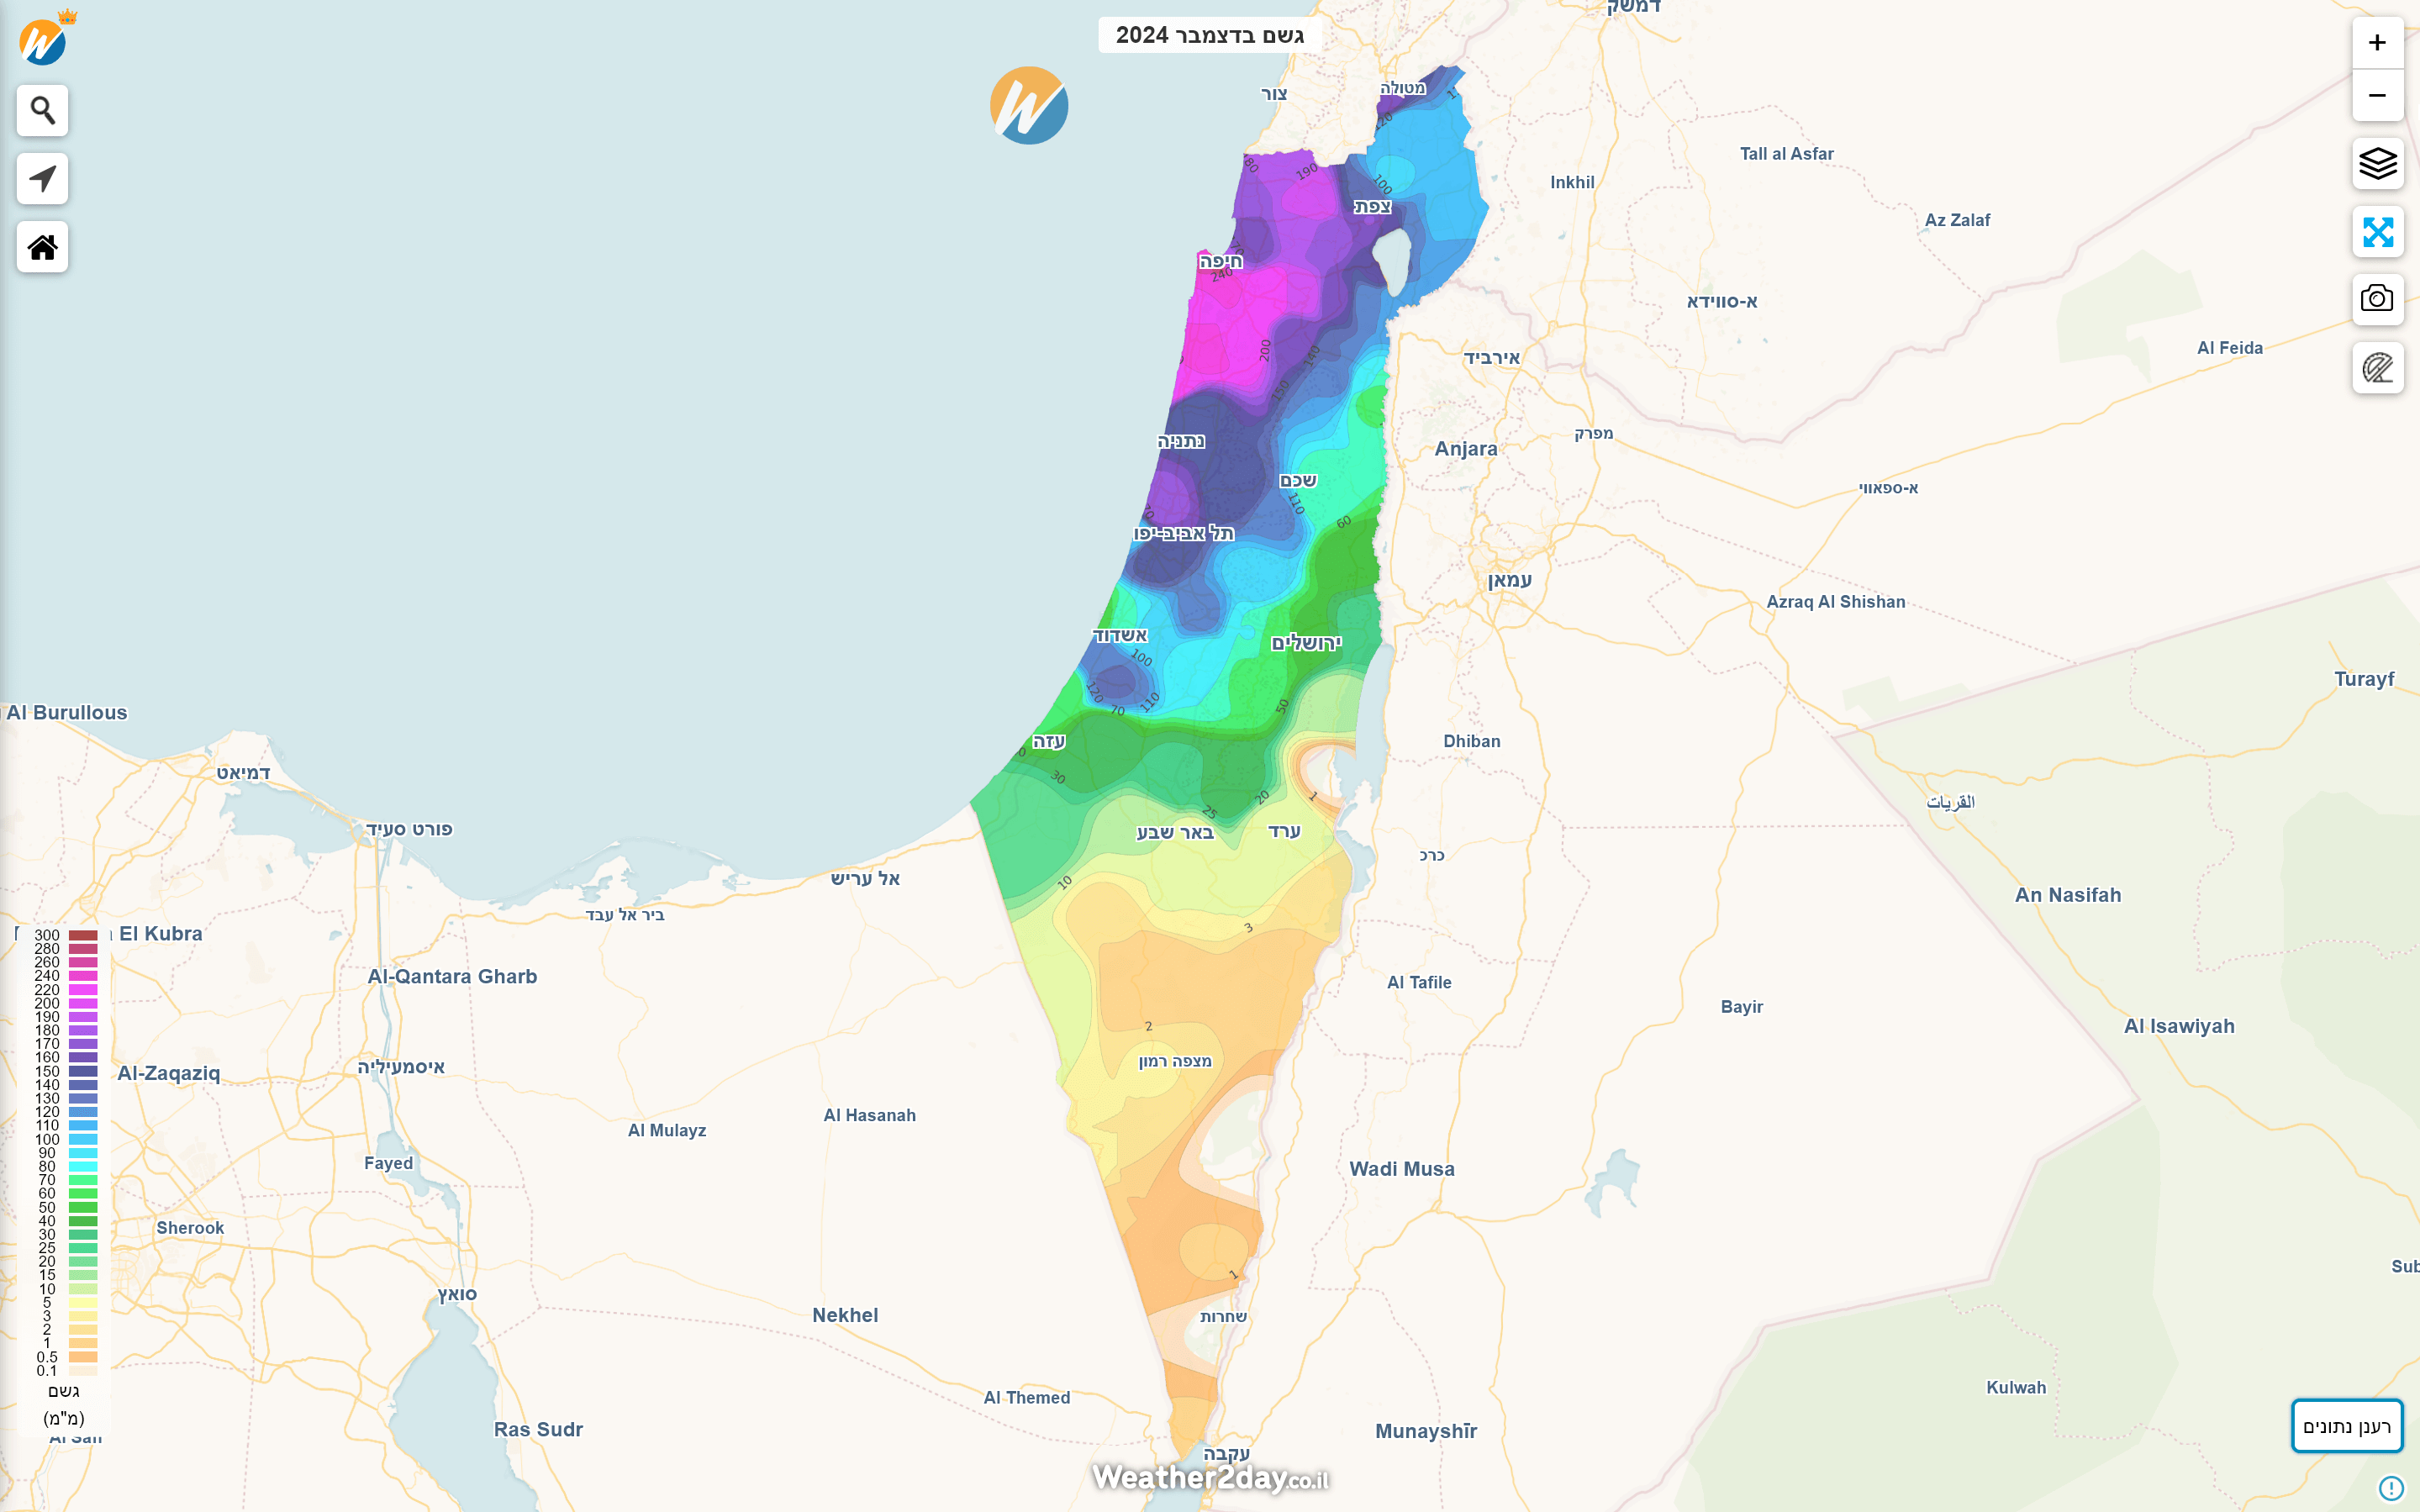Zoom in with the plus button
The height and width of the screenshot is (1512, 2420).
(x=2377, y=42)
